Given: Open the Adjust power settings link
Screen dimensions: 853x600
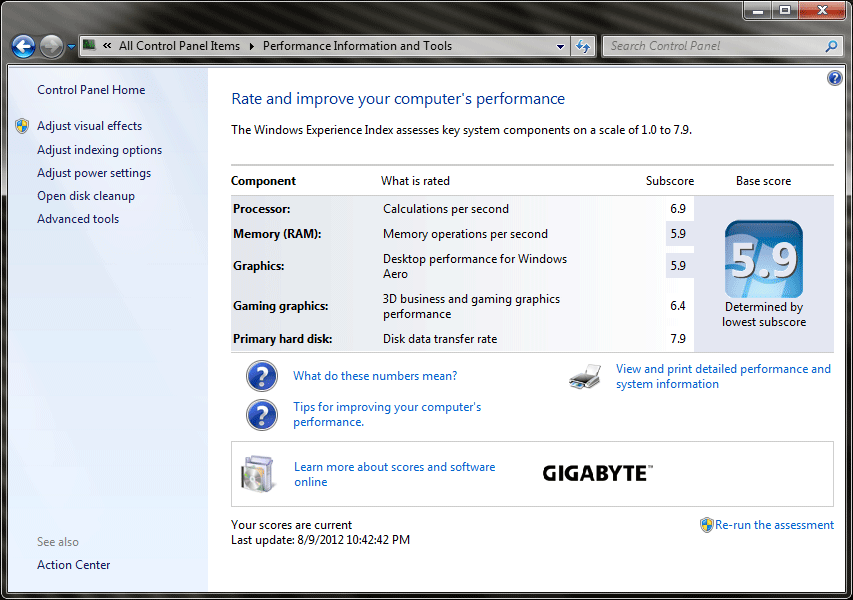Looking at the screenshot, I should tap(93, 172).
